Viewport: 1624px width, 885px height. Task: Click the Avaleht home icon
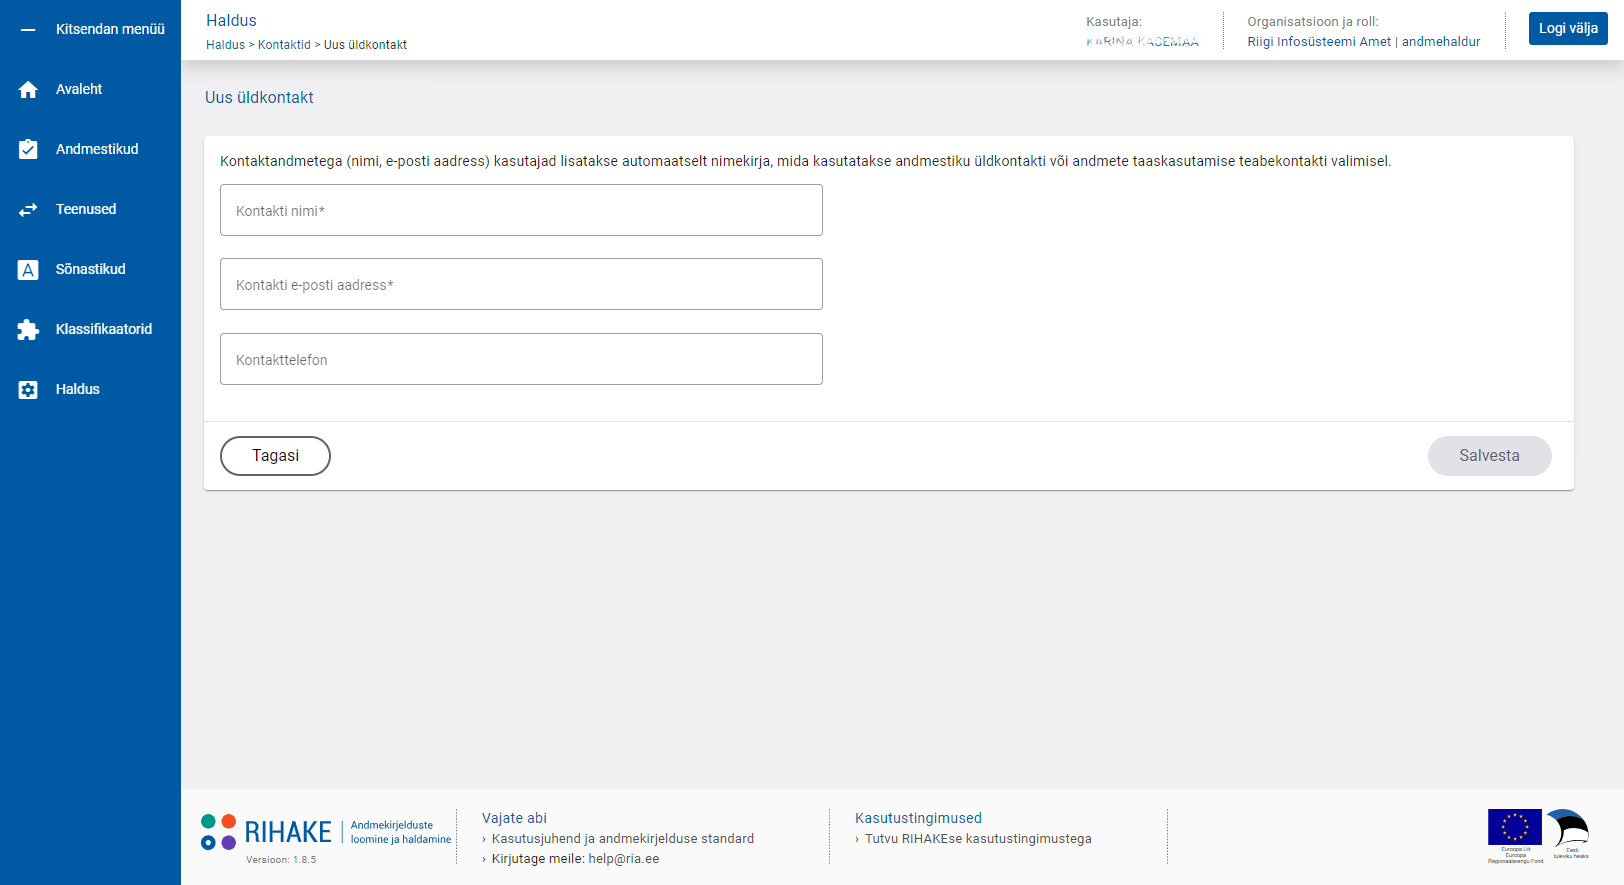[28, 90]
